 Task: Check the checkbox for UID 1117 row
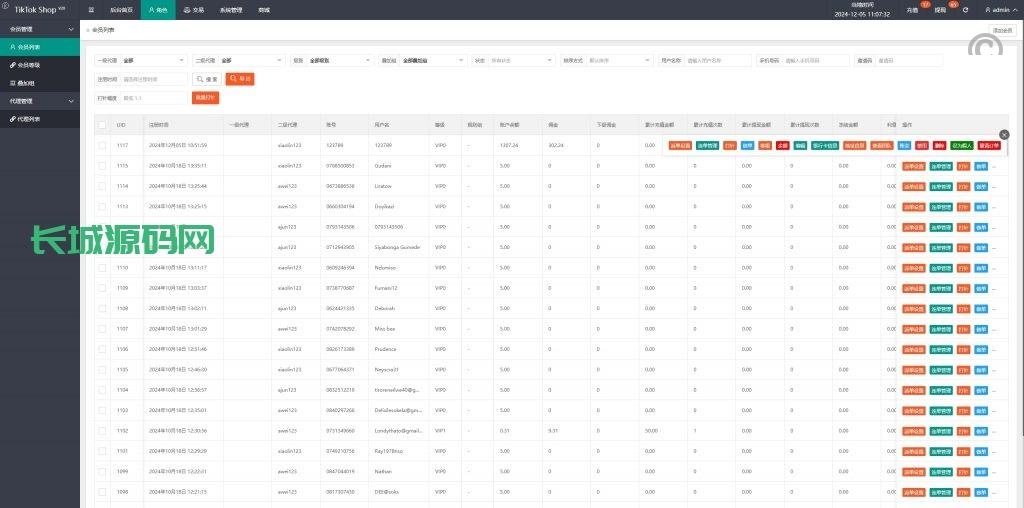102,146
